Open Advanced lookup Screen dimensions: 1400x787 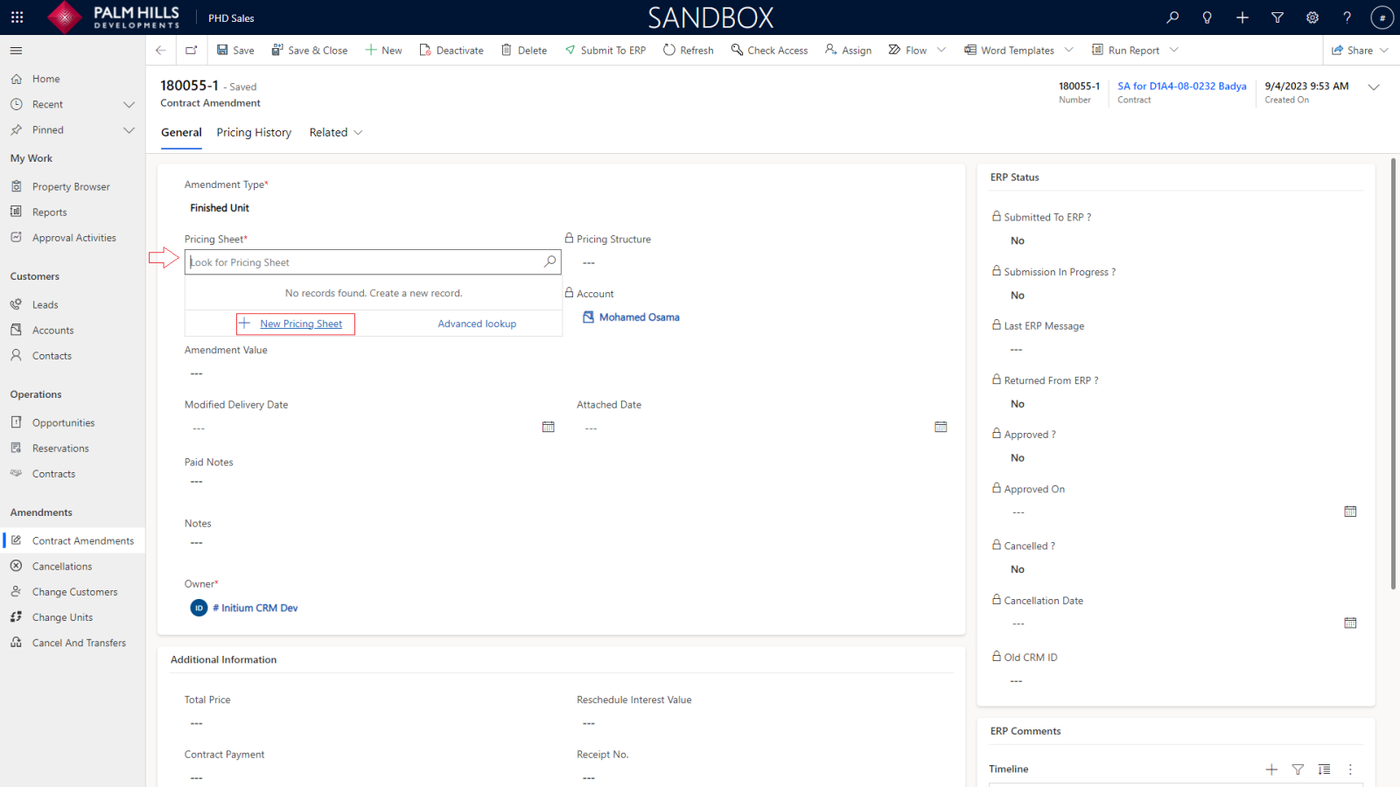(x=477, y=324)
